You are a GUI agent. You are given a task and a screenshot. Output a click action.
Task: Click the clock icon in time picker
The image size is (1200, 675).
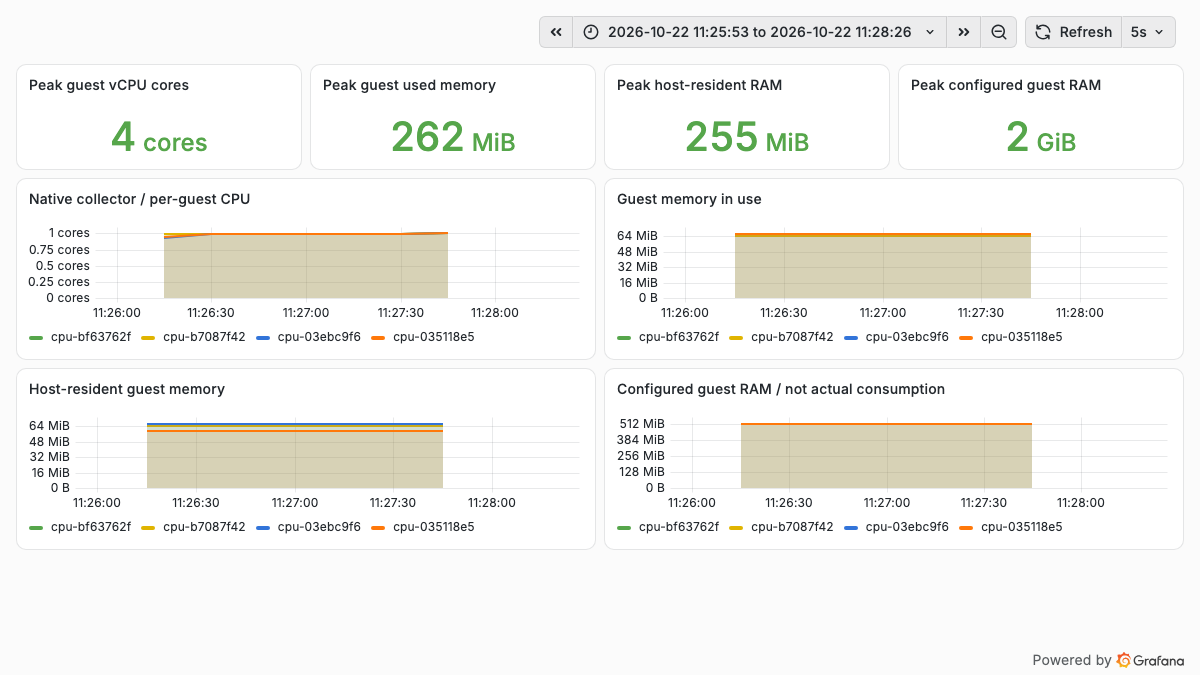pyautogui.click(x=591, y=32)
